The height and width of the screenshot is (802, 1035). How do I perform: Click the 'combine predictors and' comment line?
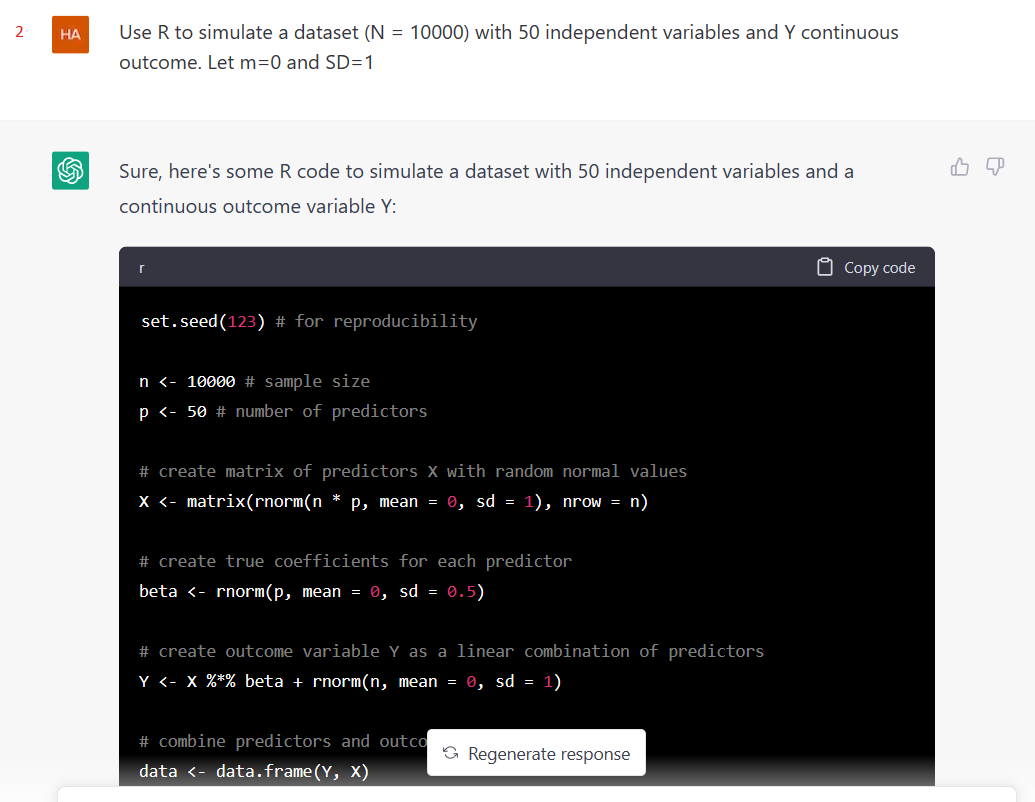283,741
